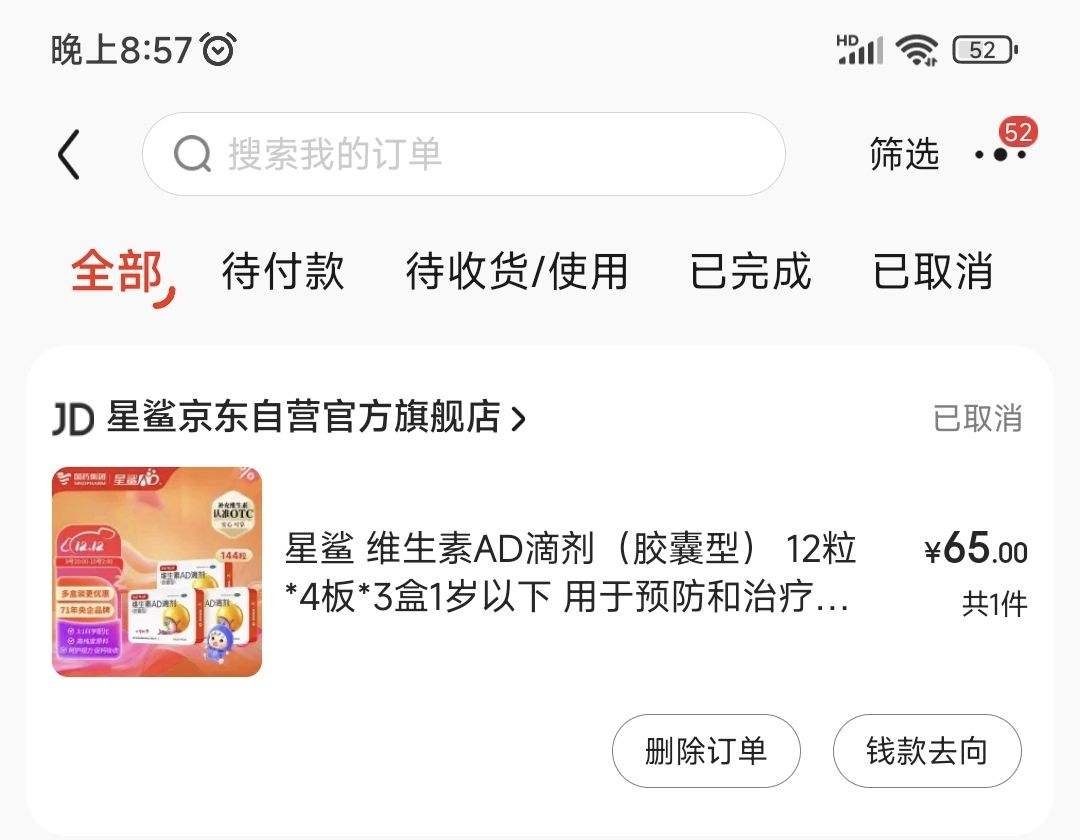The image size is (1080, 840).
Task: Click the 钱款去向 button
Action: (927, 750)
